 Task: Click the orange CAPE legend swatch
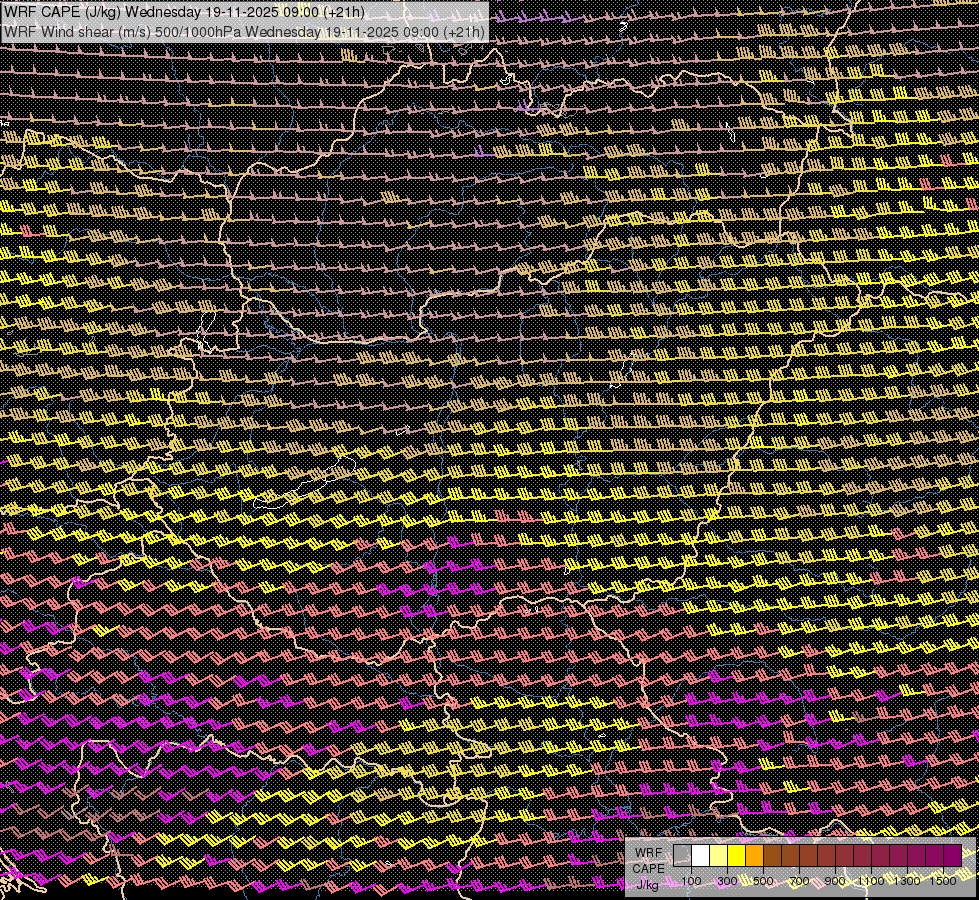754,855
